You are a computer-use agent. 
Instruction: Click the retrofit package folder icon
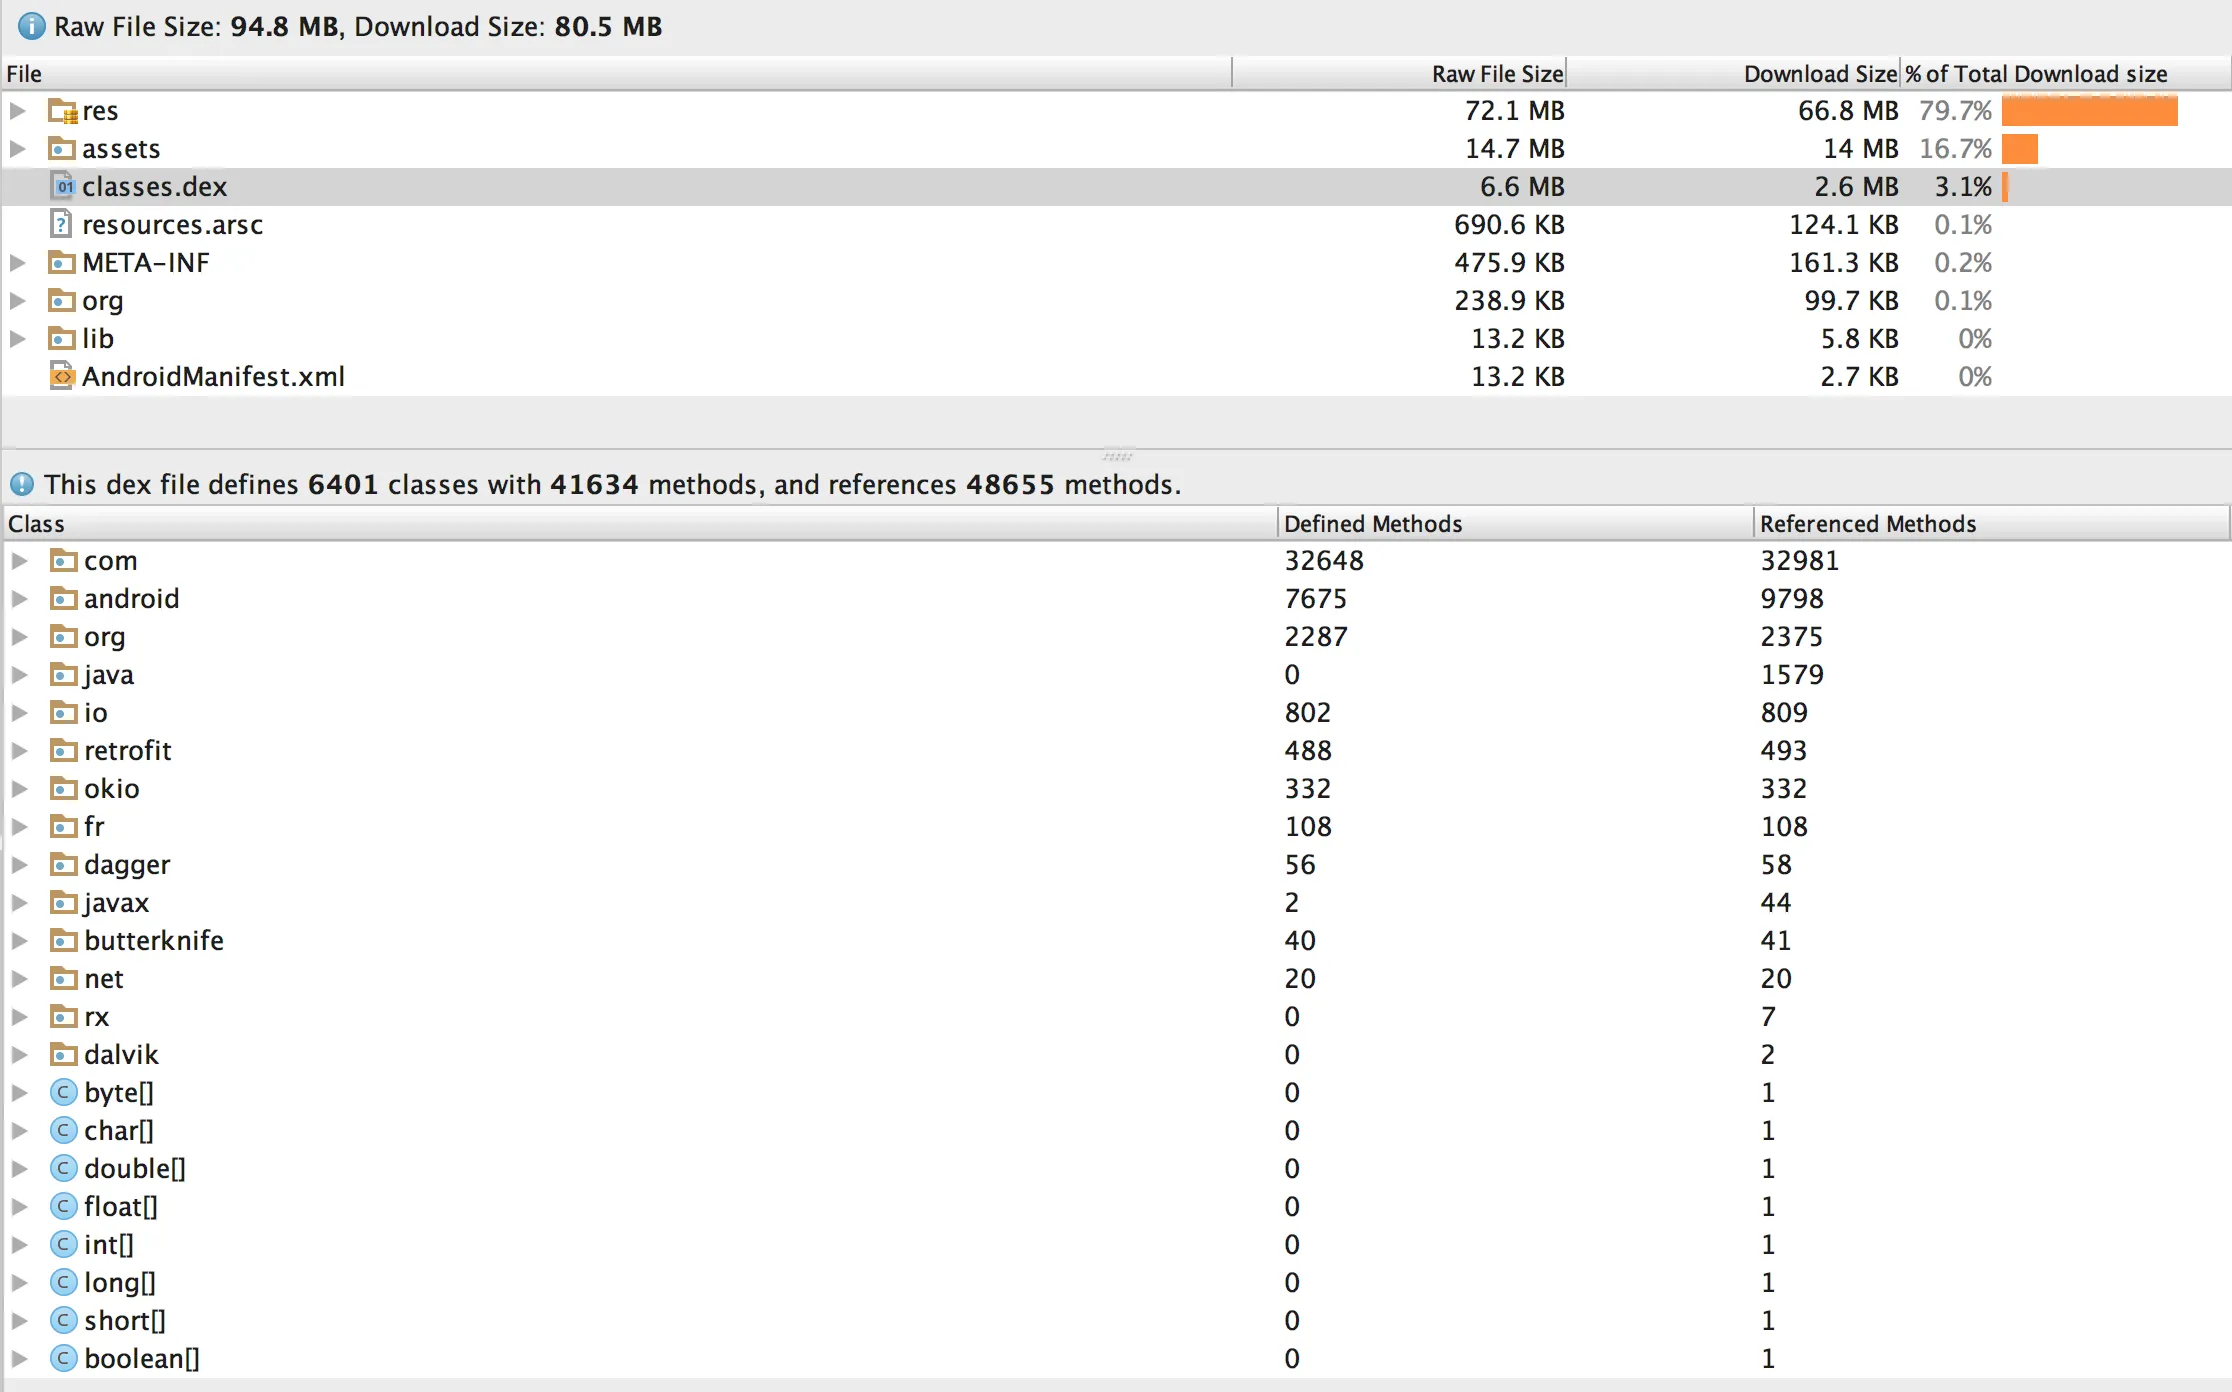63,751
